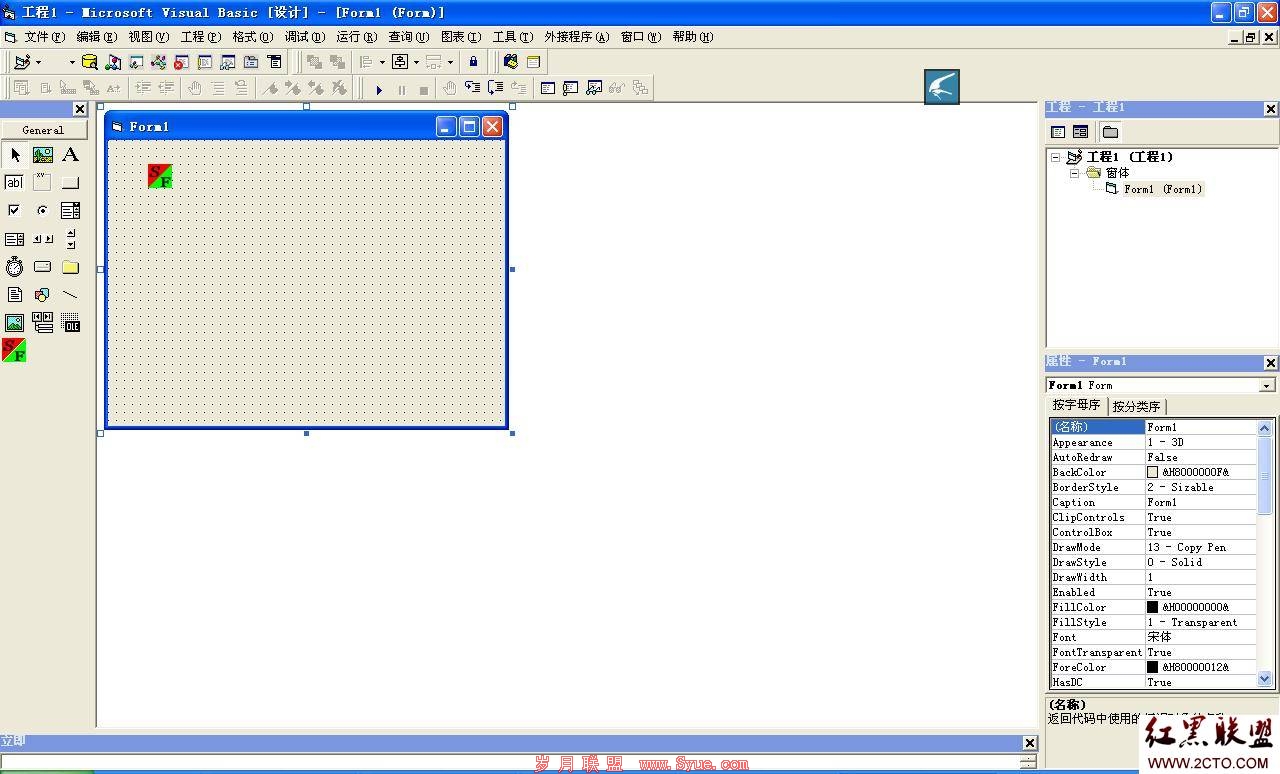The image size is (1280, 774).
Task: Select the FileListBox control tool
Action: point(14,295)
